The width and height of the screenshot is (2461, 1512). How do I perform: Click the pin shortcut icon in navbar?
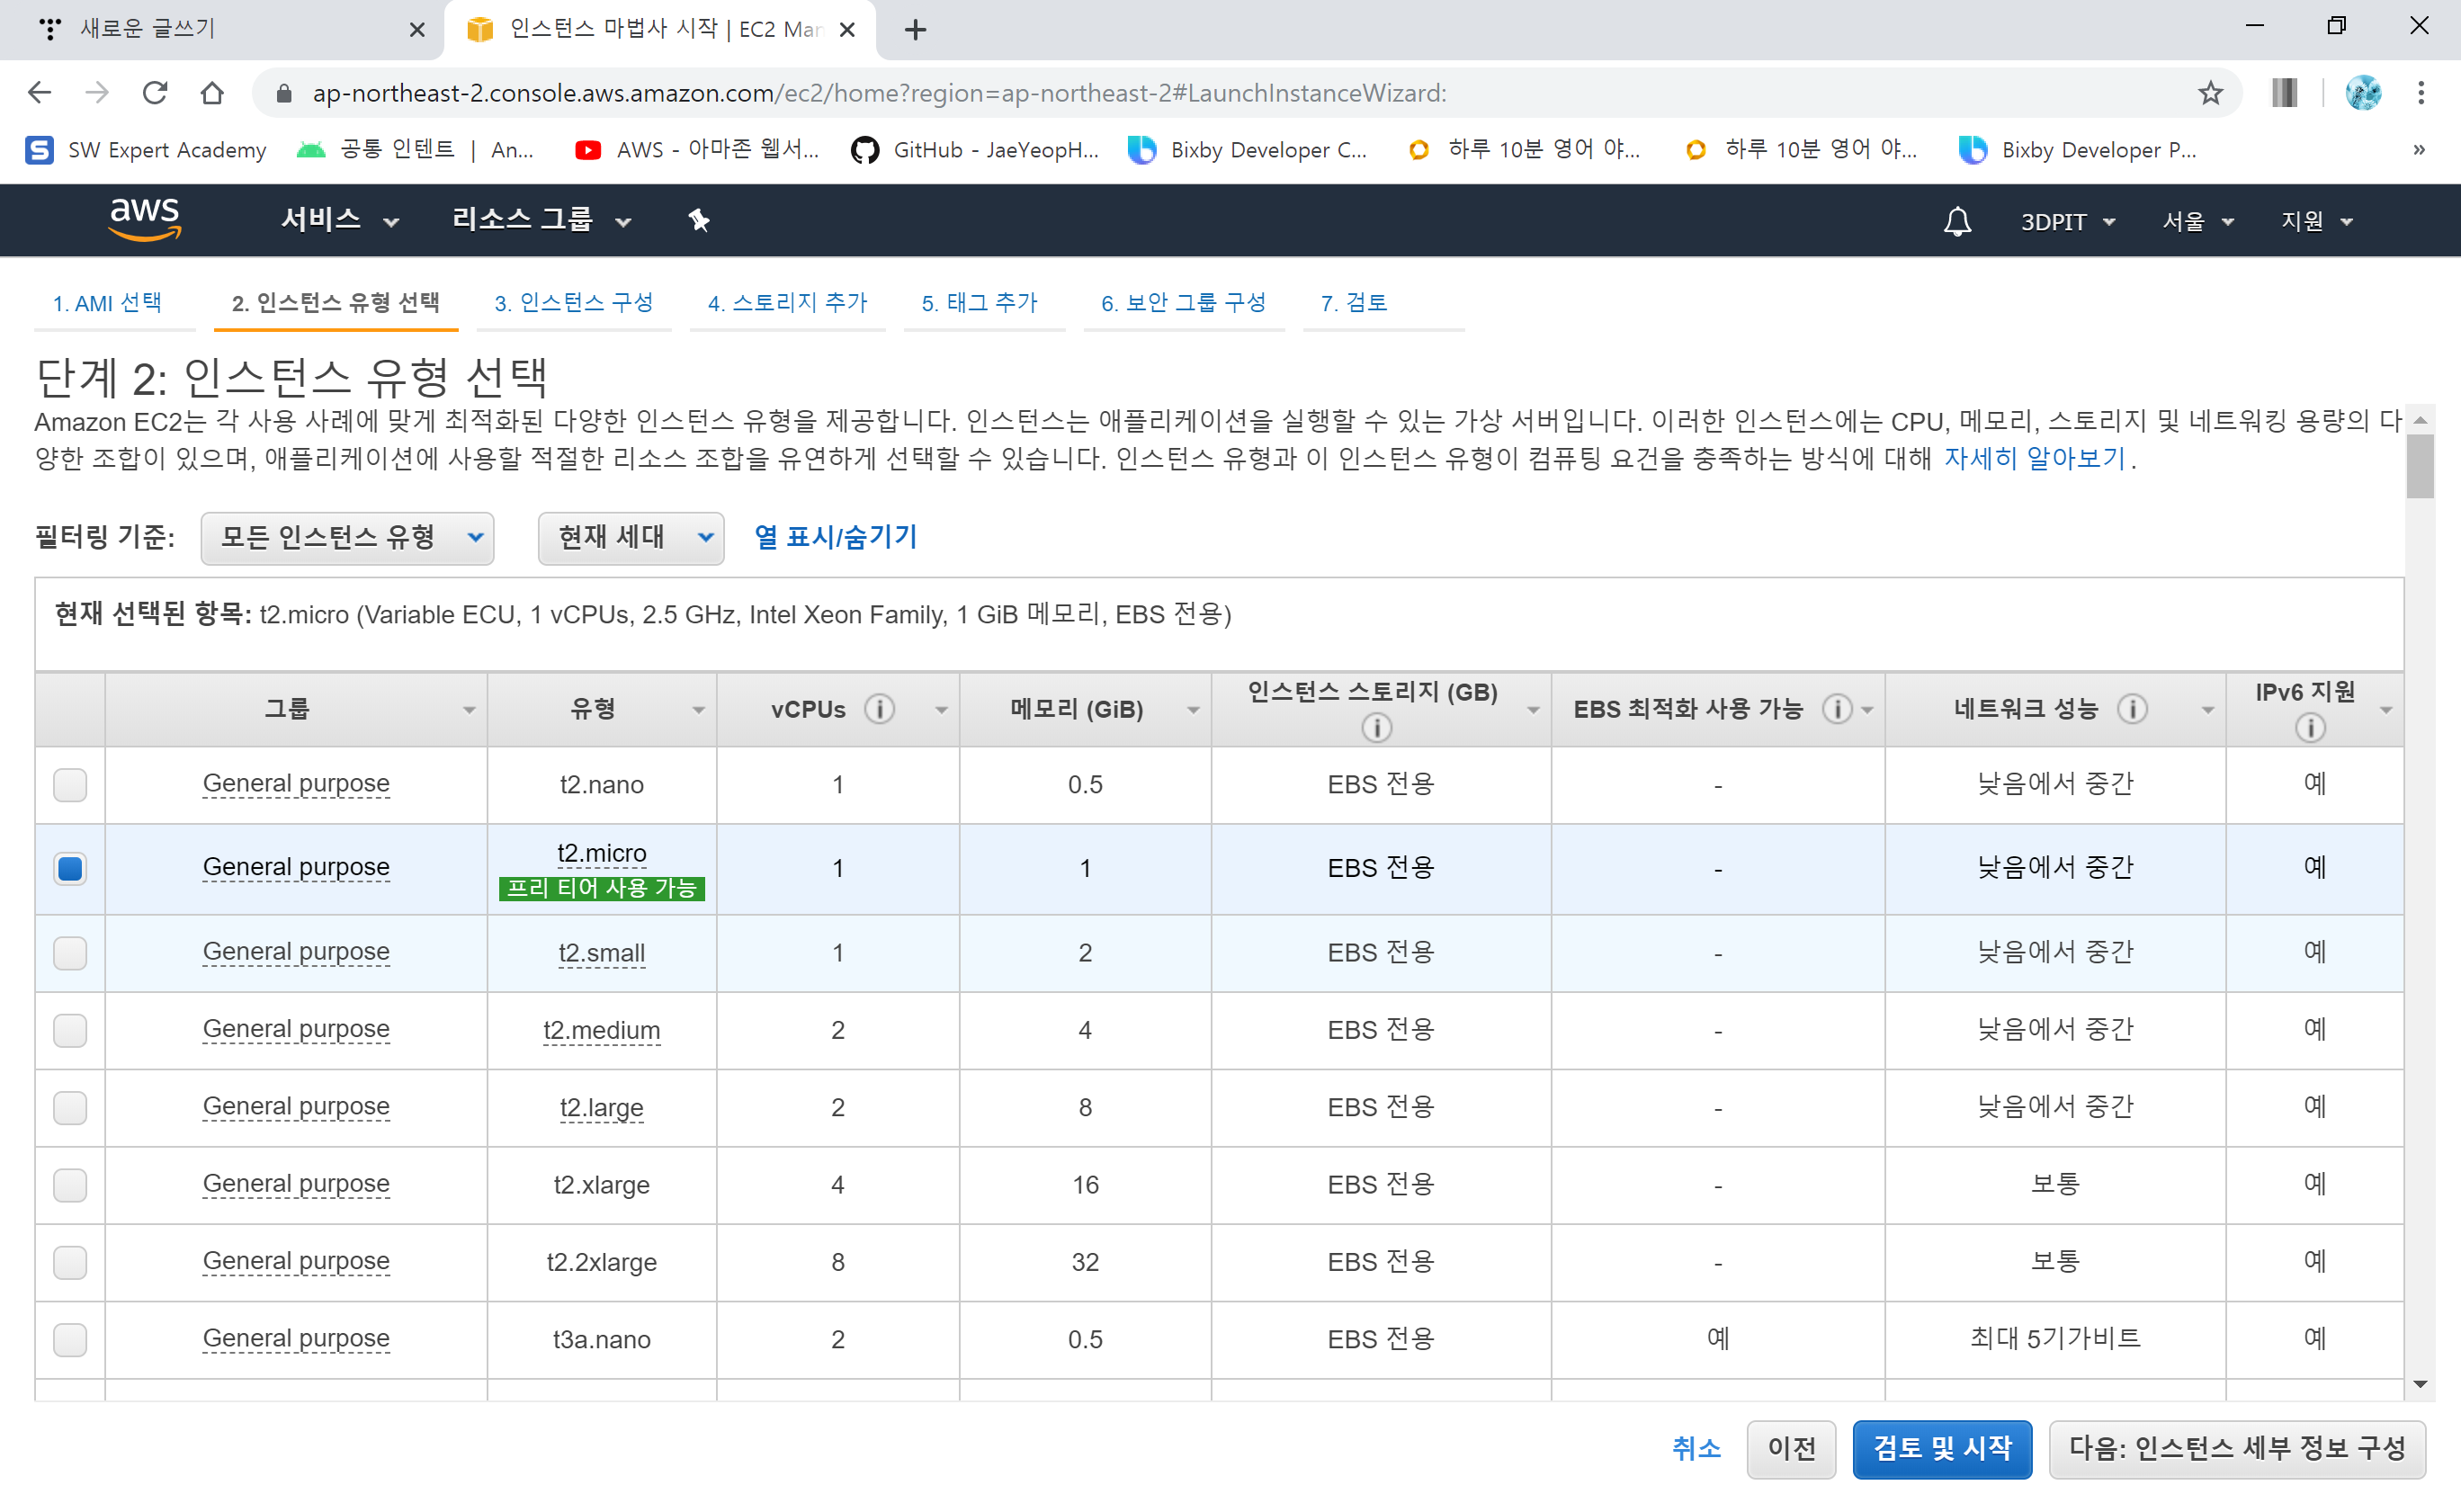pyautogui.click(x=699, y=221)
